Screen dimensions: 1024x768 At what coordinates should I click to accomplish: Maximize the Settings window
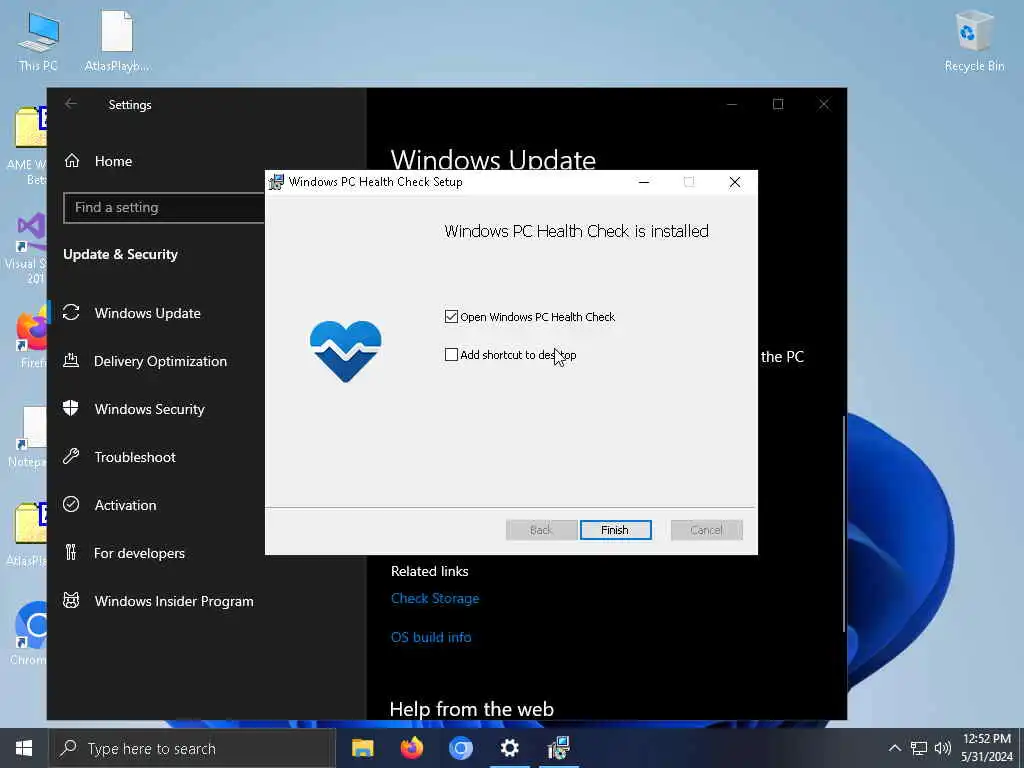click(778, 104)
